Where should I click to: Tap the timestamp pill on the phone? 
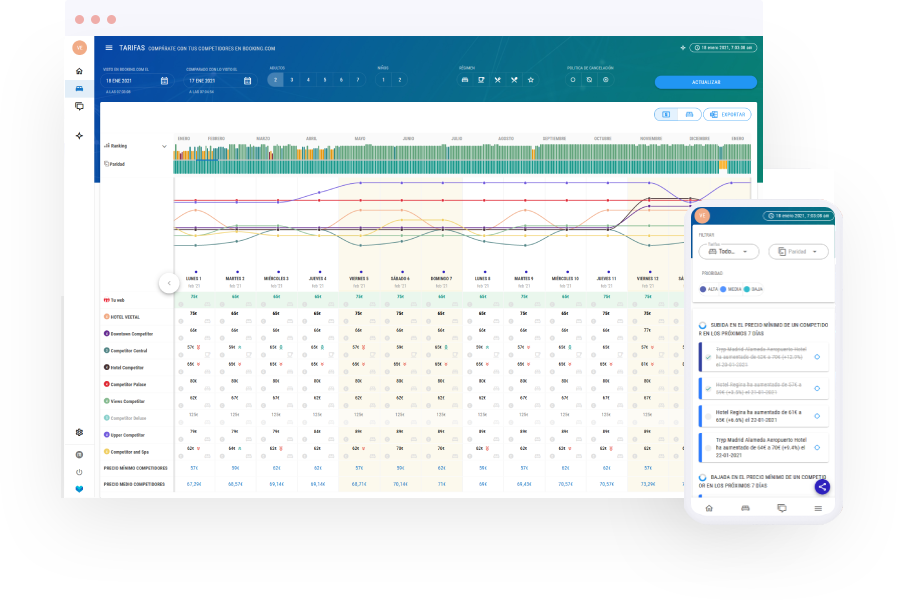pos(799,216)
